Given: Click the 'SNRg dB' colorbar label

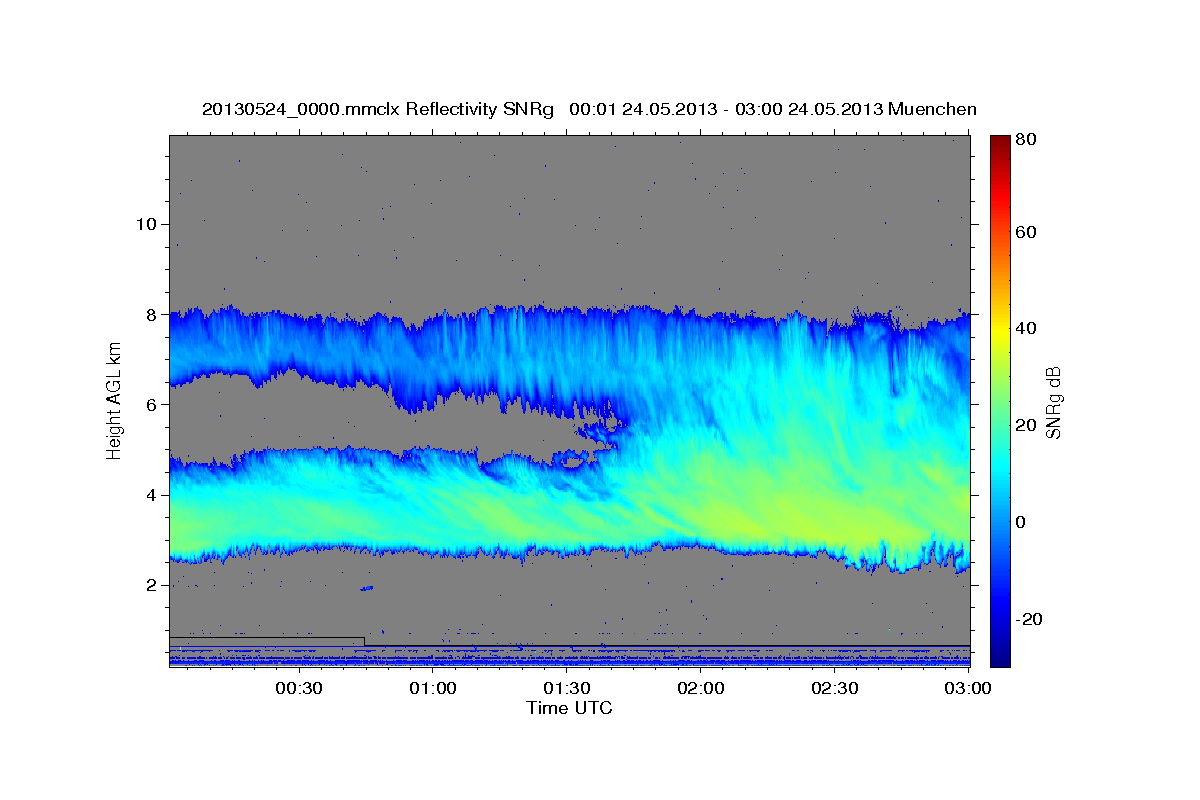Looking at the screenshot, I should 1052,402.
